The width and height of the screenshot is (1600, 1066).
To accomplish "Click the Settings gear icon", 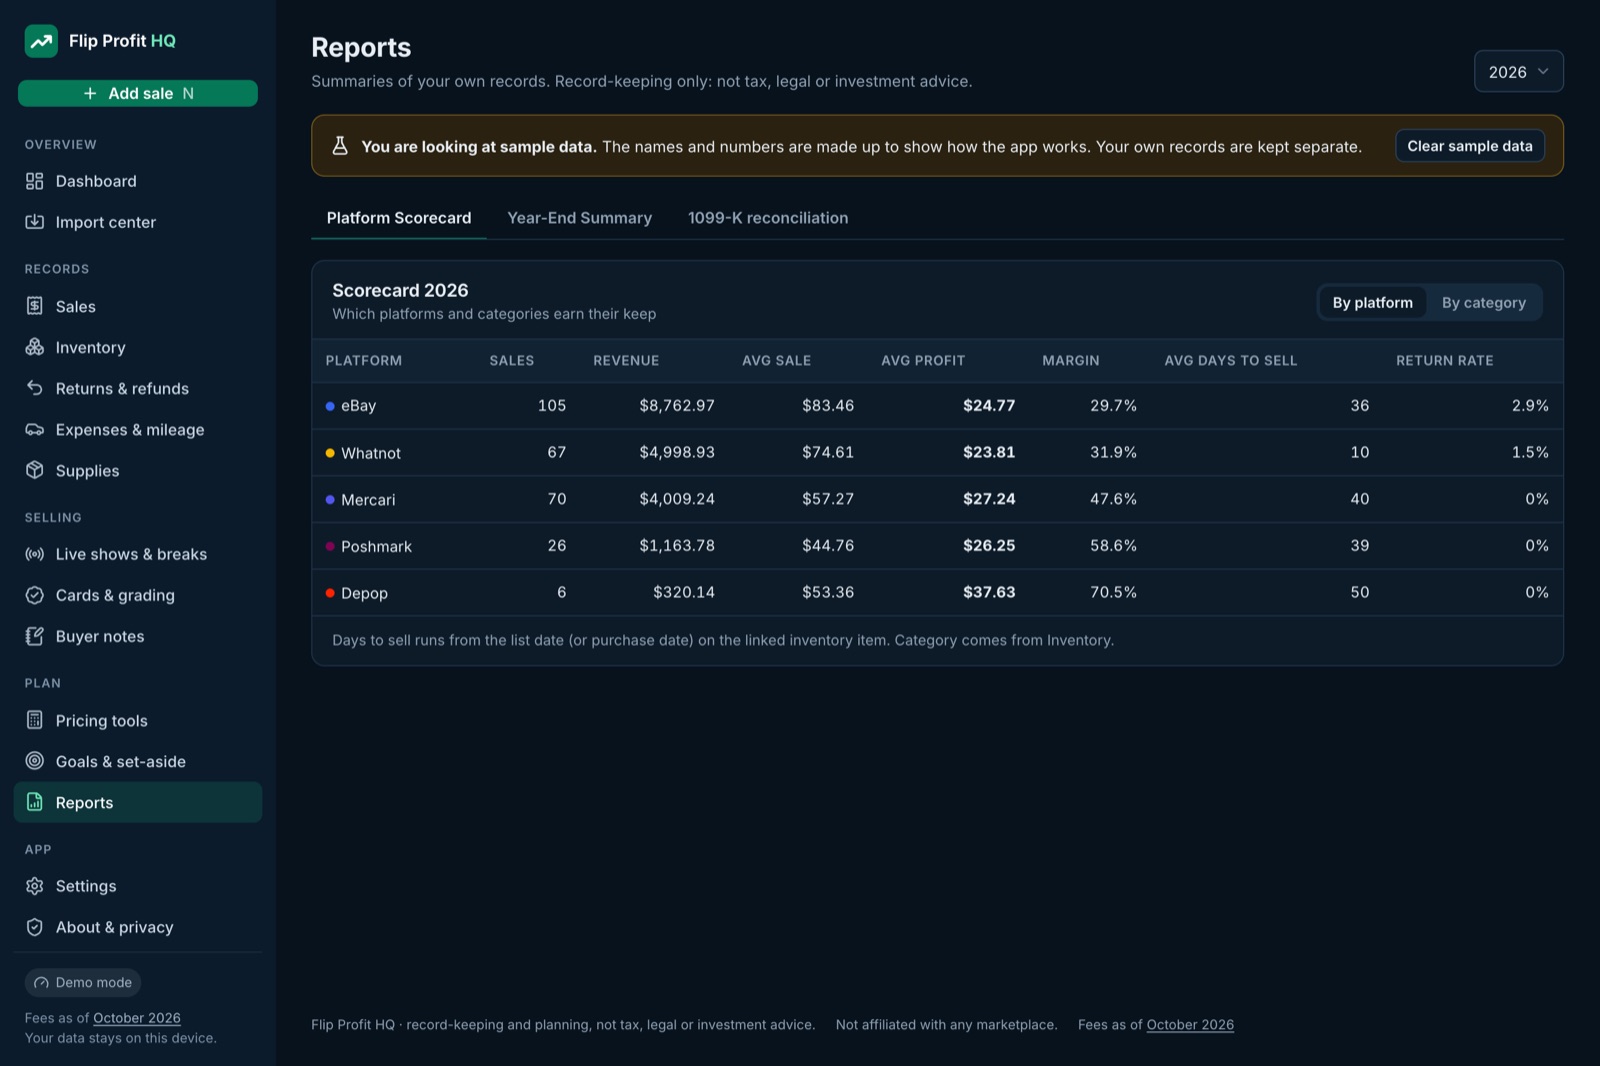I will 35,886.
